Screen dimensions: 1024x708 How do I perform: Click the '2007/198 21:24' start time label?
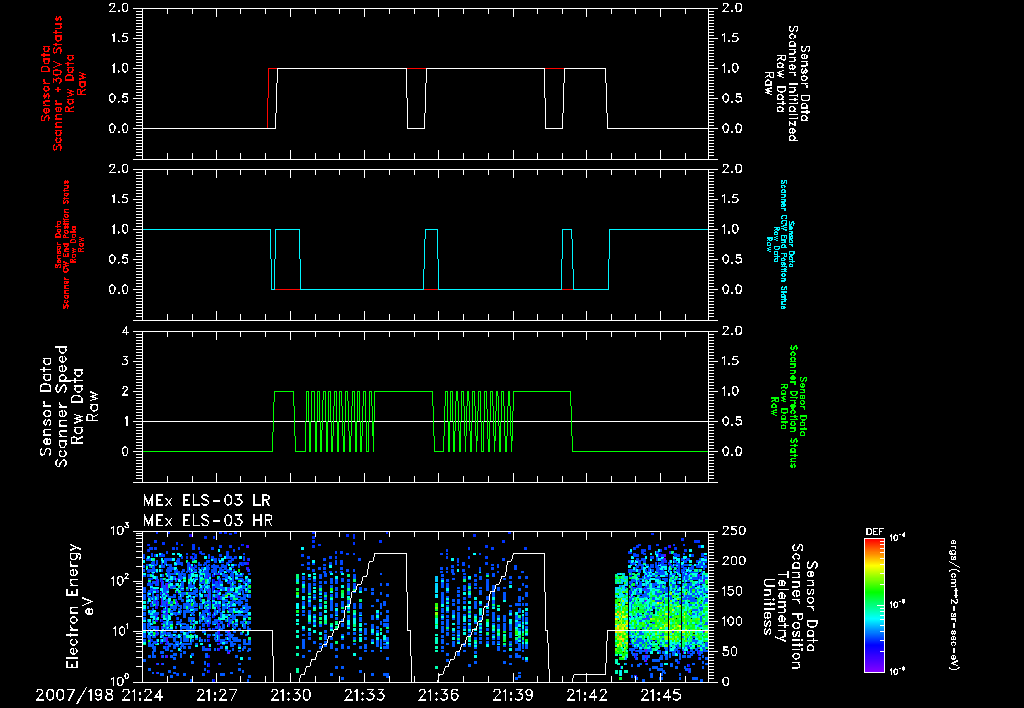99,695
